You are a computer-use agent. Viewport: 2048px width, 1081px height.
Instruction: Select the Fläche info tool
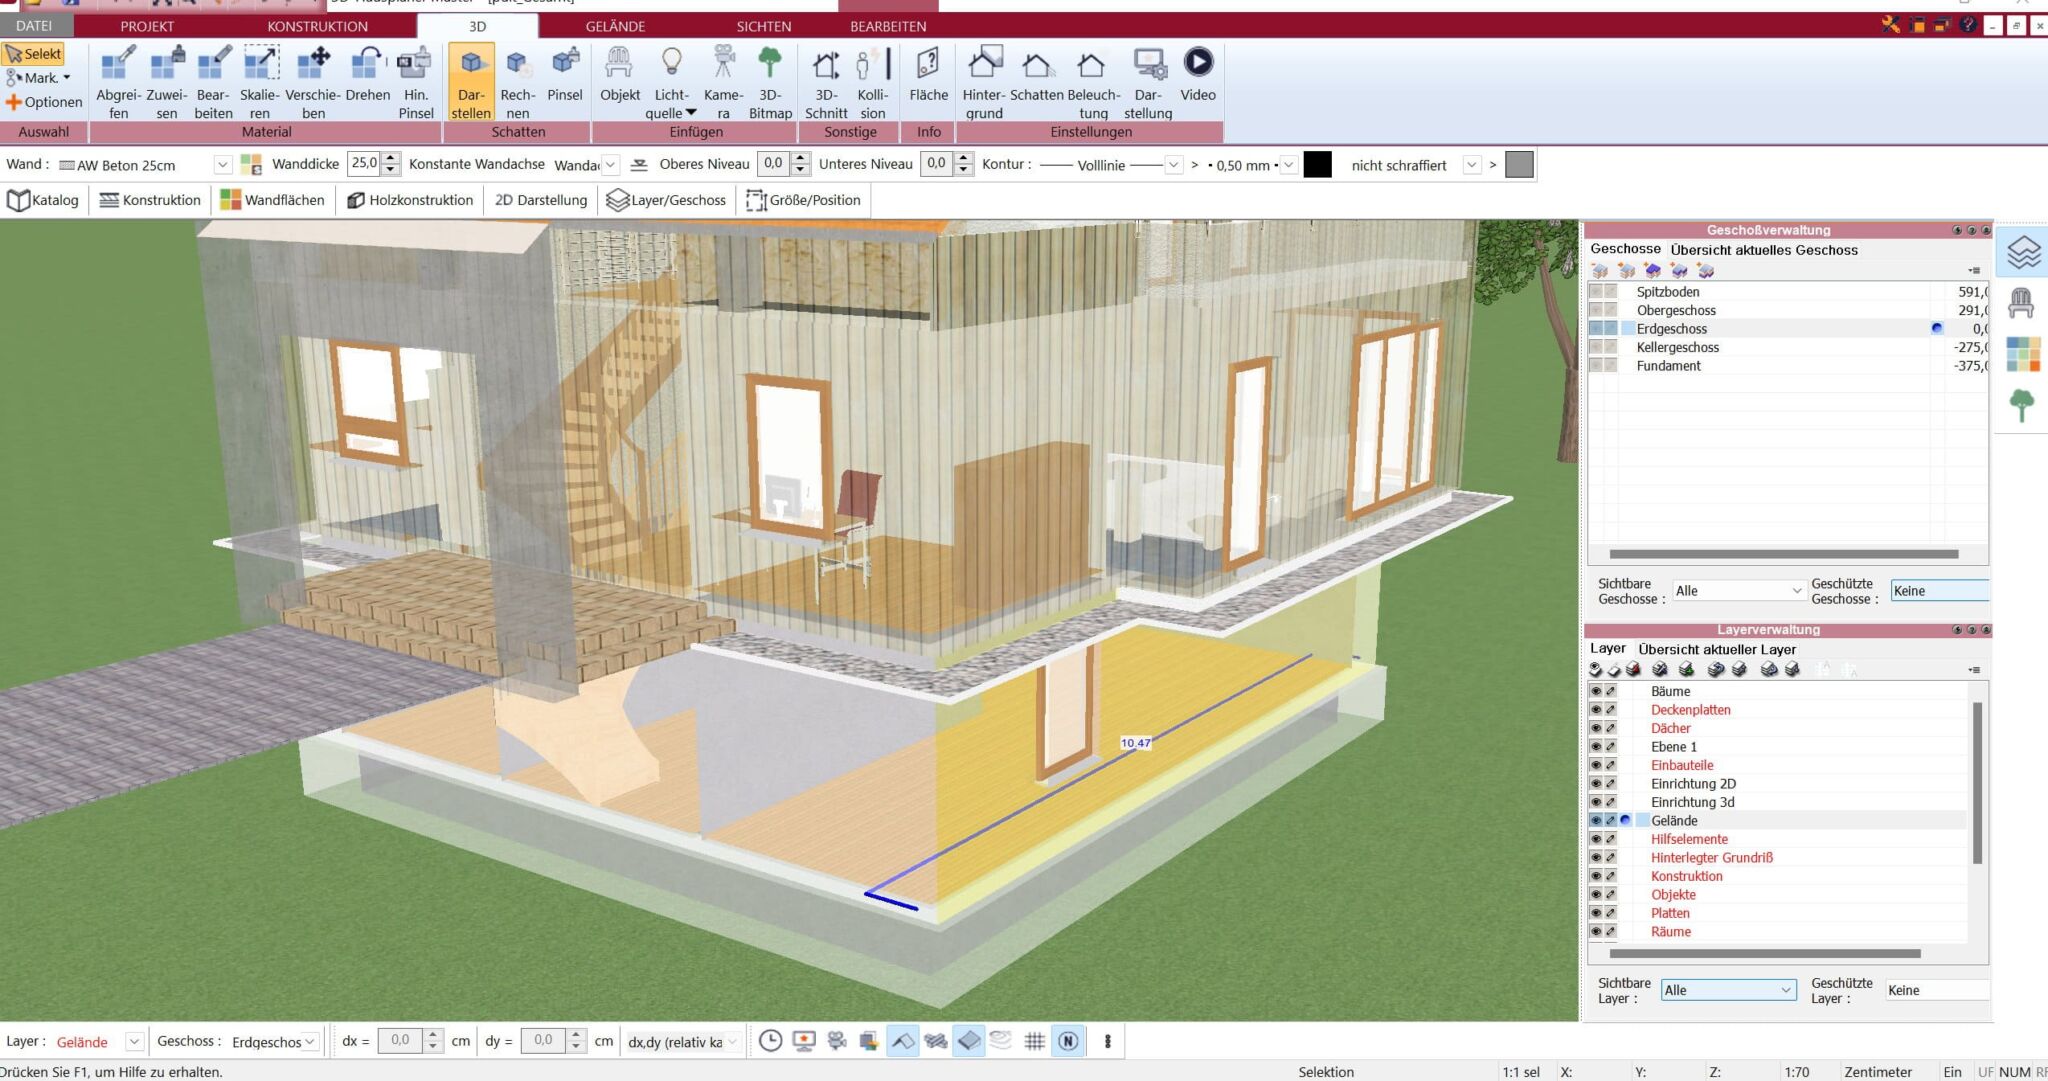click(928, 80)
